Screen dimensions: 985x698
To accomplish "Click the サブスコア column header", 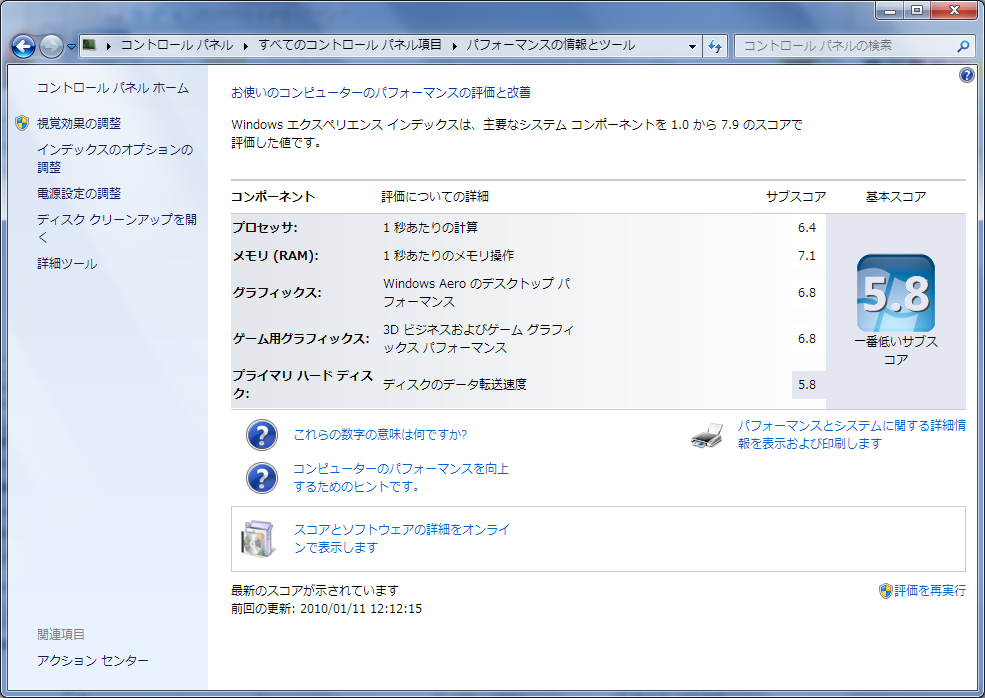I will [796, 197].
